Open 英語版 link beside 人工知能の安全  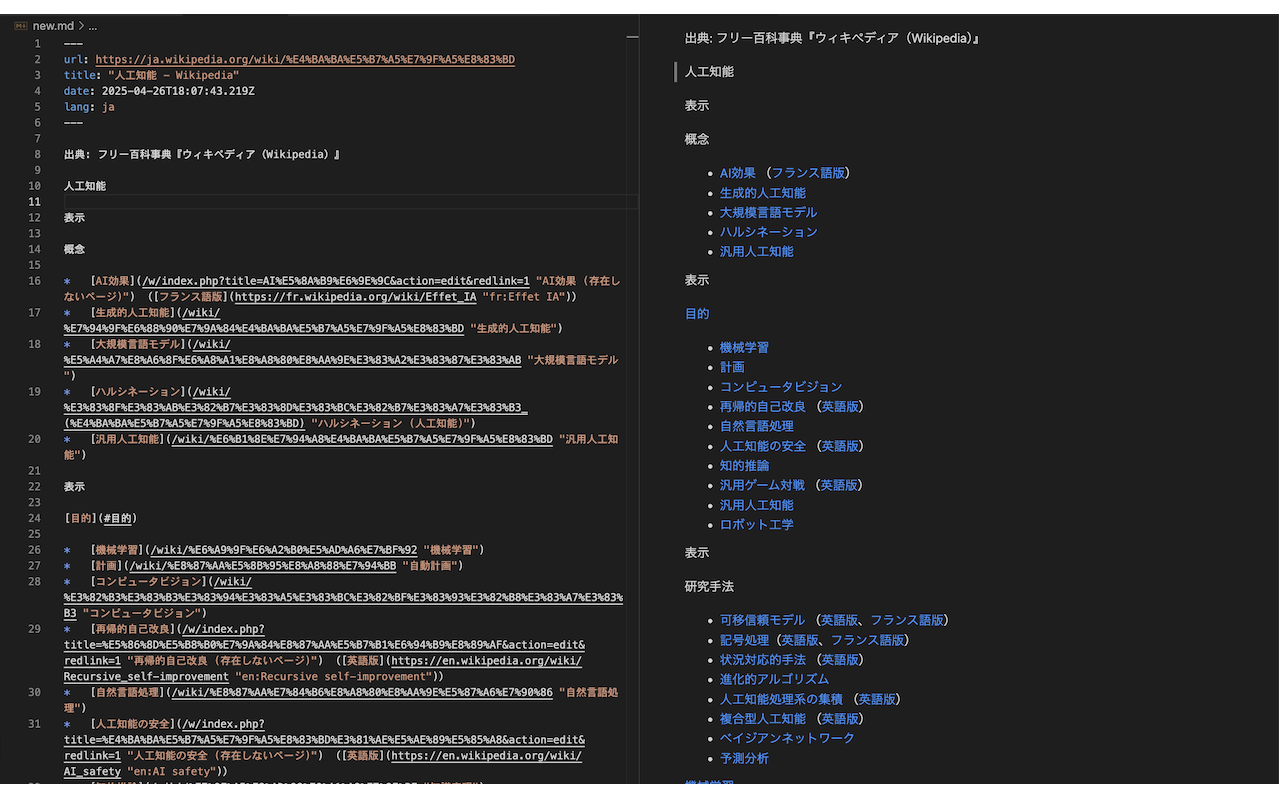pyautogui.click(x=838, y=446)
